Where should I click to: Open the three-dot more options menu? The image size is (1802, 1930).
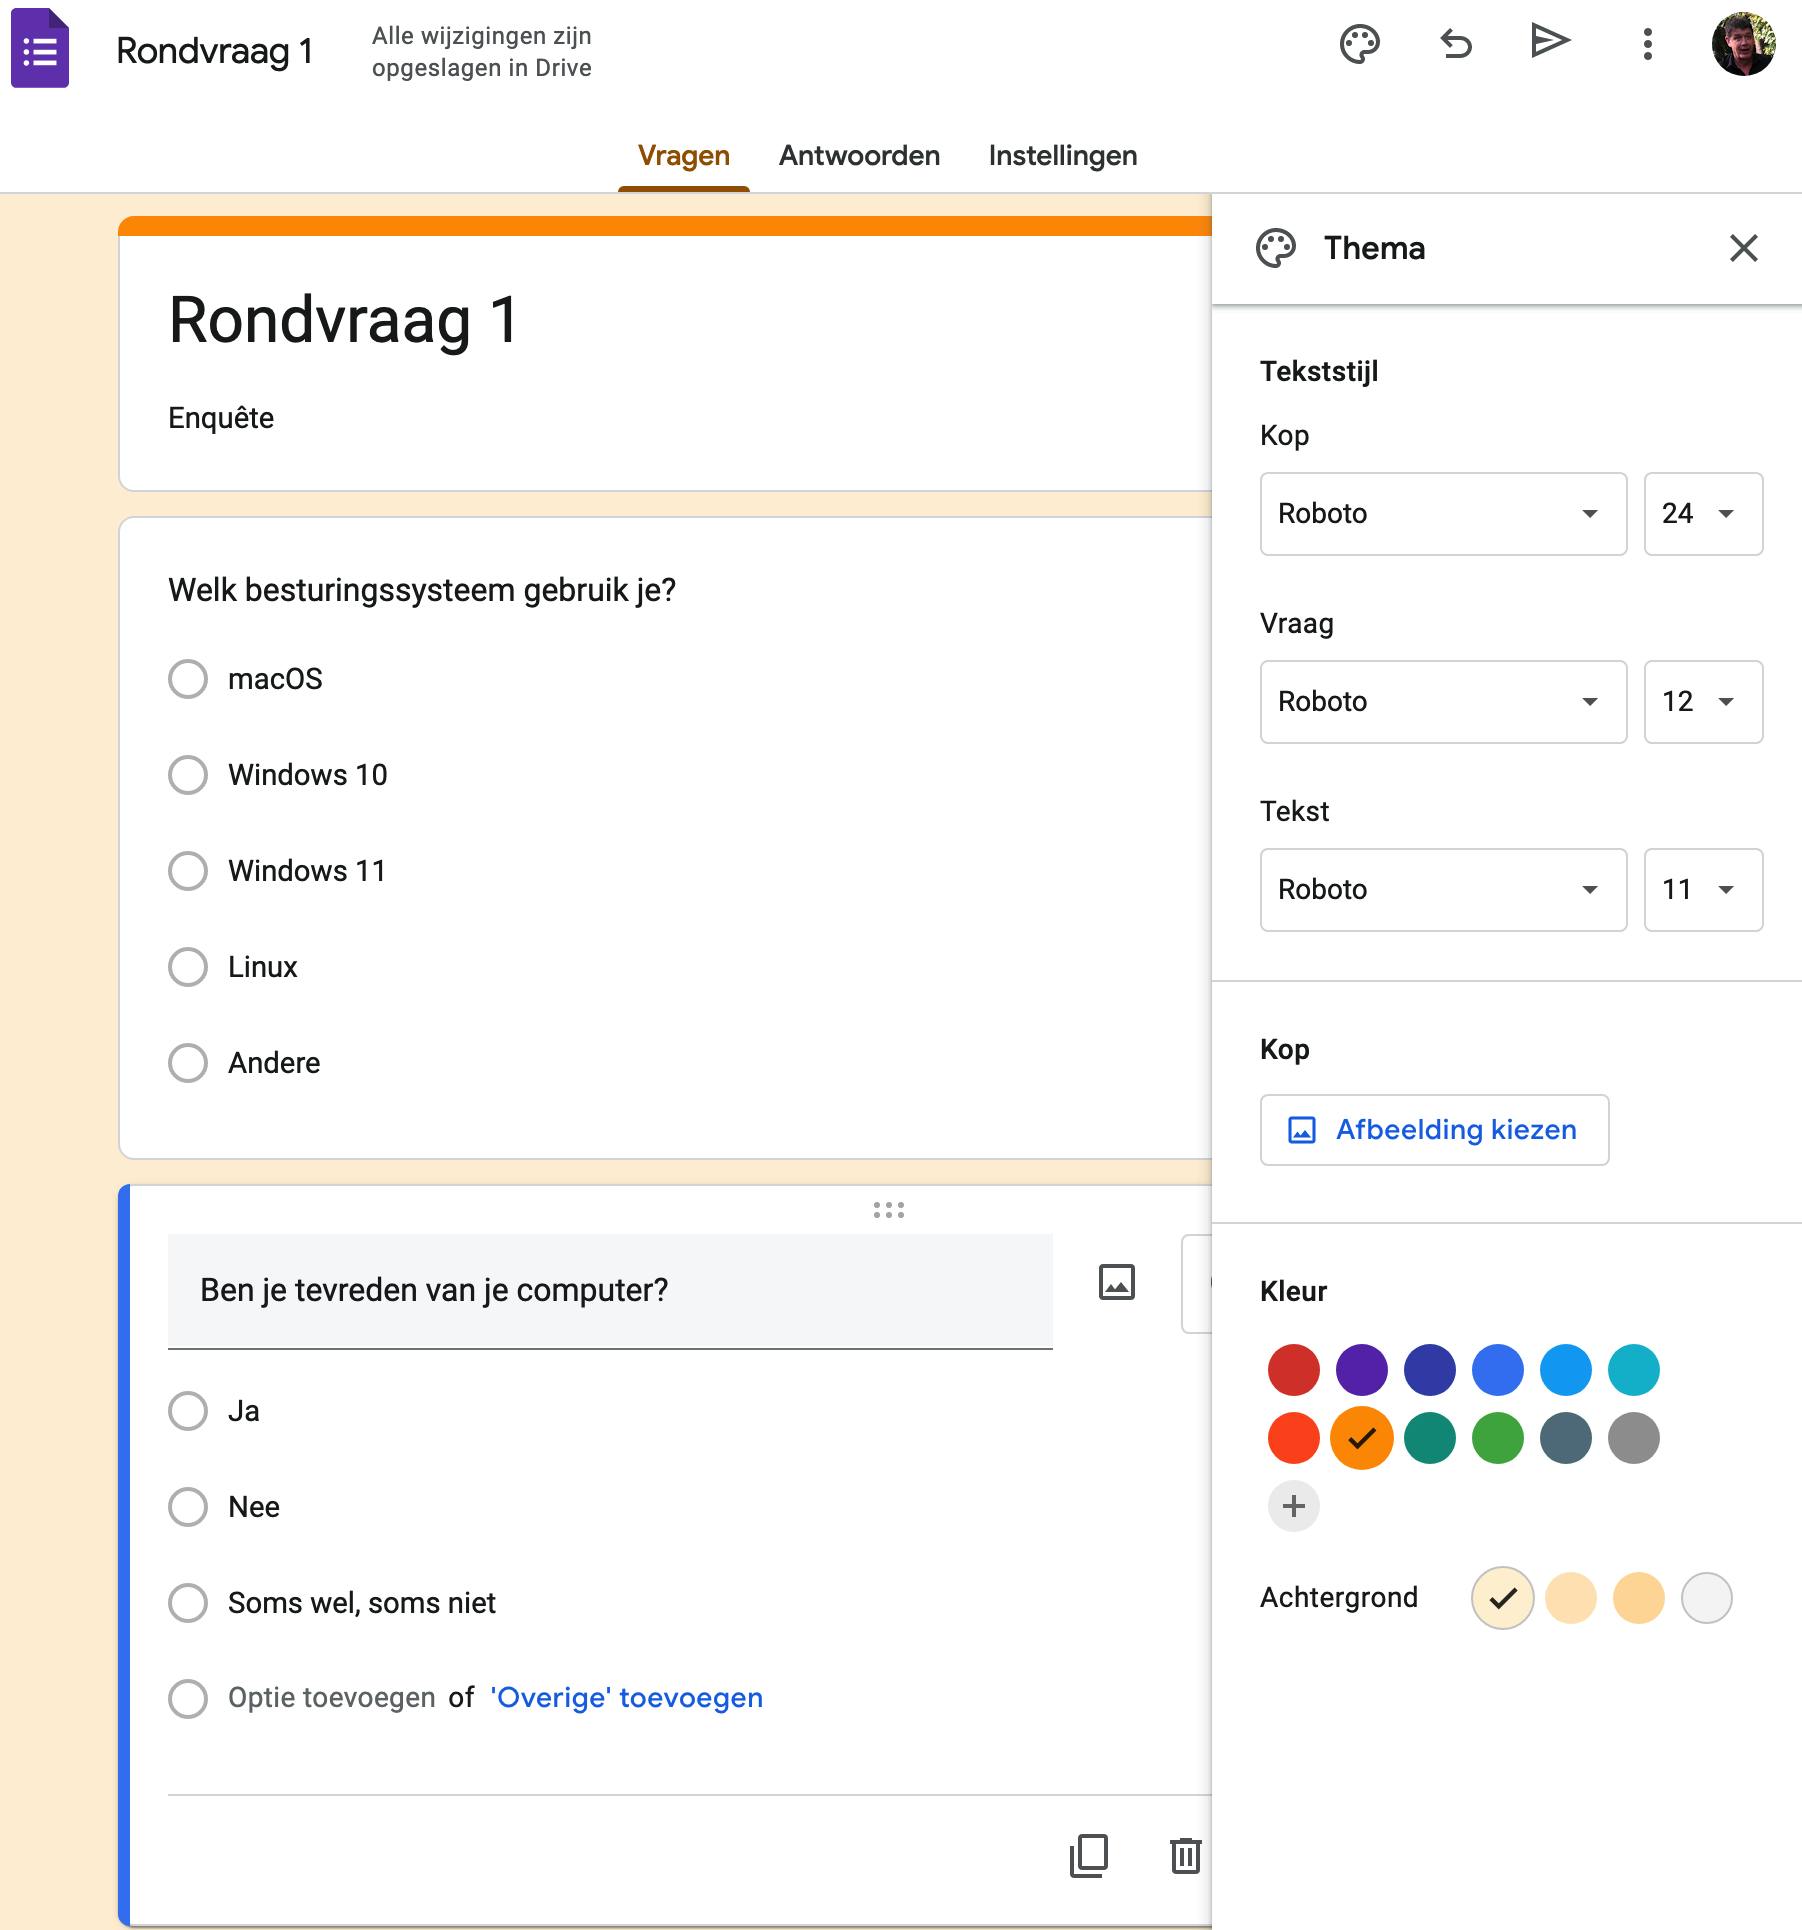click(1647, 45)
